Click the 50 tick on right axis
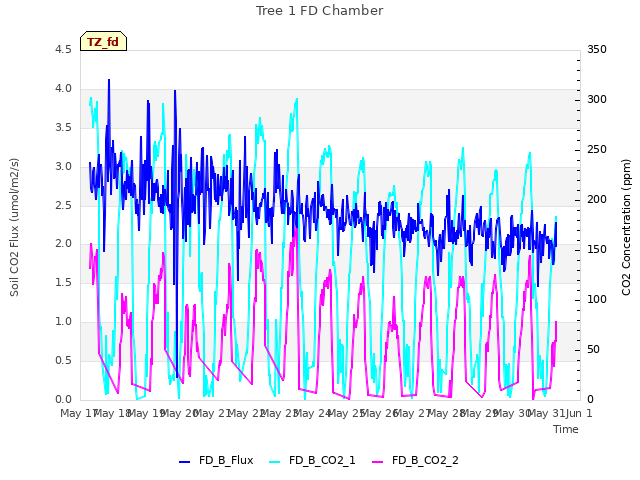The height and width of the screenshot is (480, 640). coord(593,349)
